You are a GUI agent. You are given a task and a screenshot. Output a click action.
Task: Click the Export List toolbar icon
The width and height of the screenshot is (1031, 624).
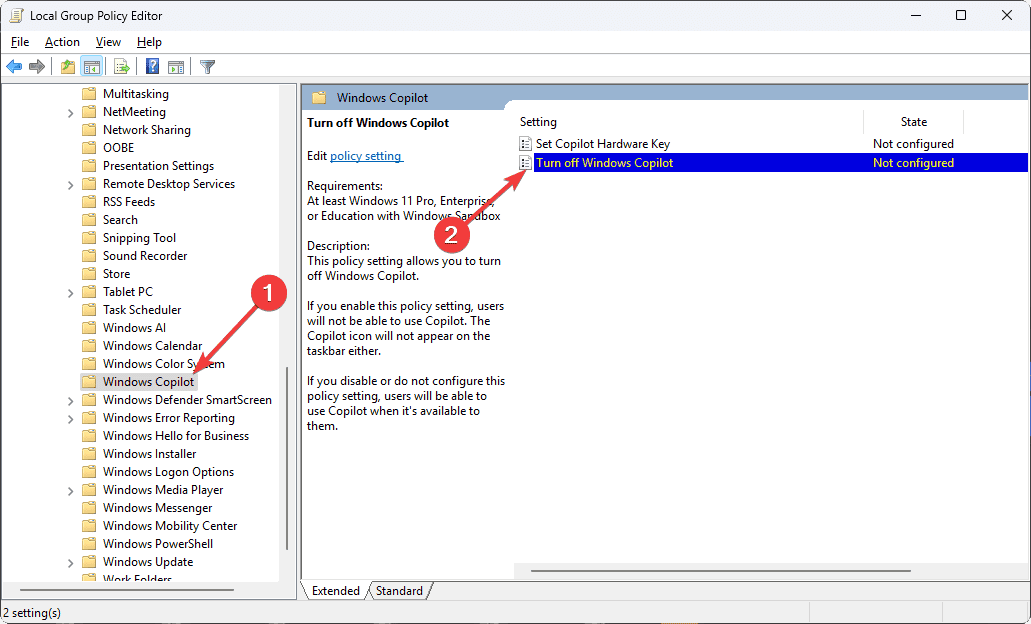pyautogui.click(x=122, y=66)
